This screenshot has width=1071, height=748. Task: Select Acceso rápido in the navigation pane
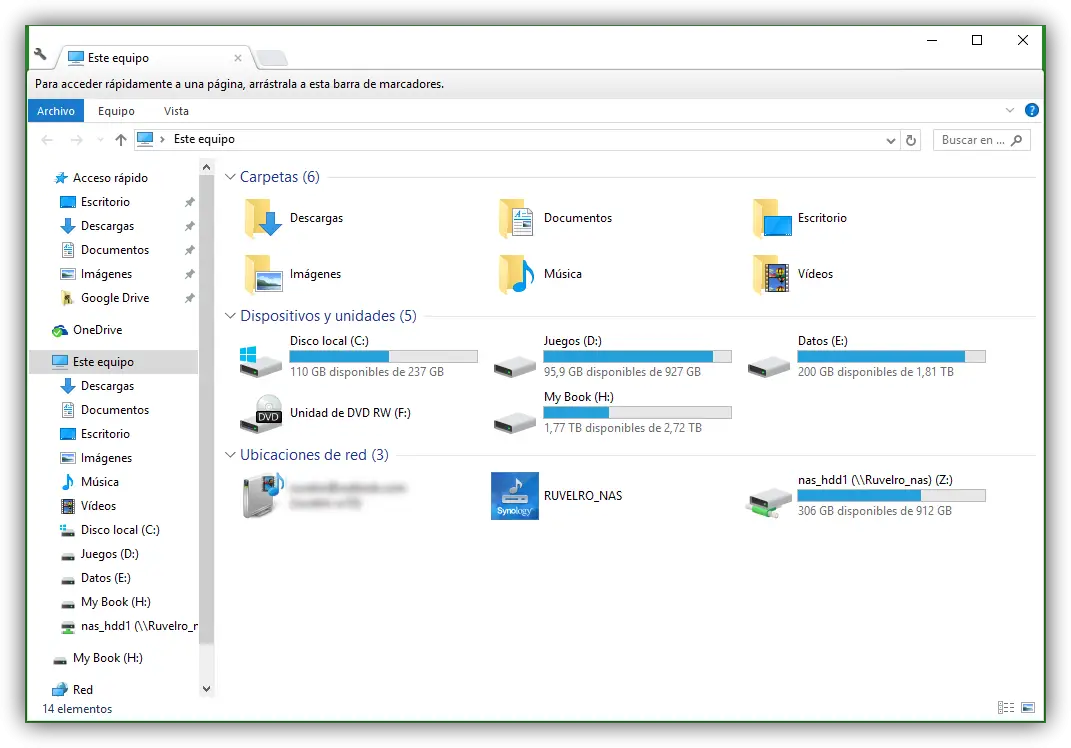(110, 178)
